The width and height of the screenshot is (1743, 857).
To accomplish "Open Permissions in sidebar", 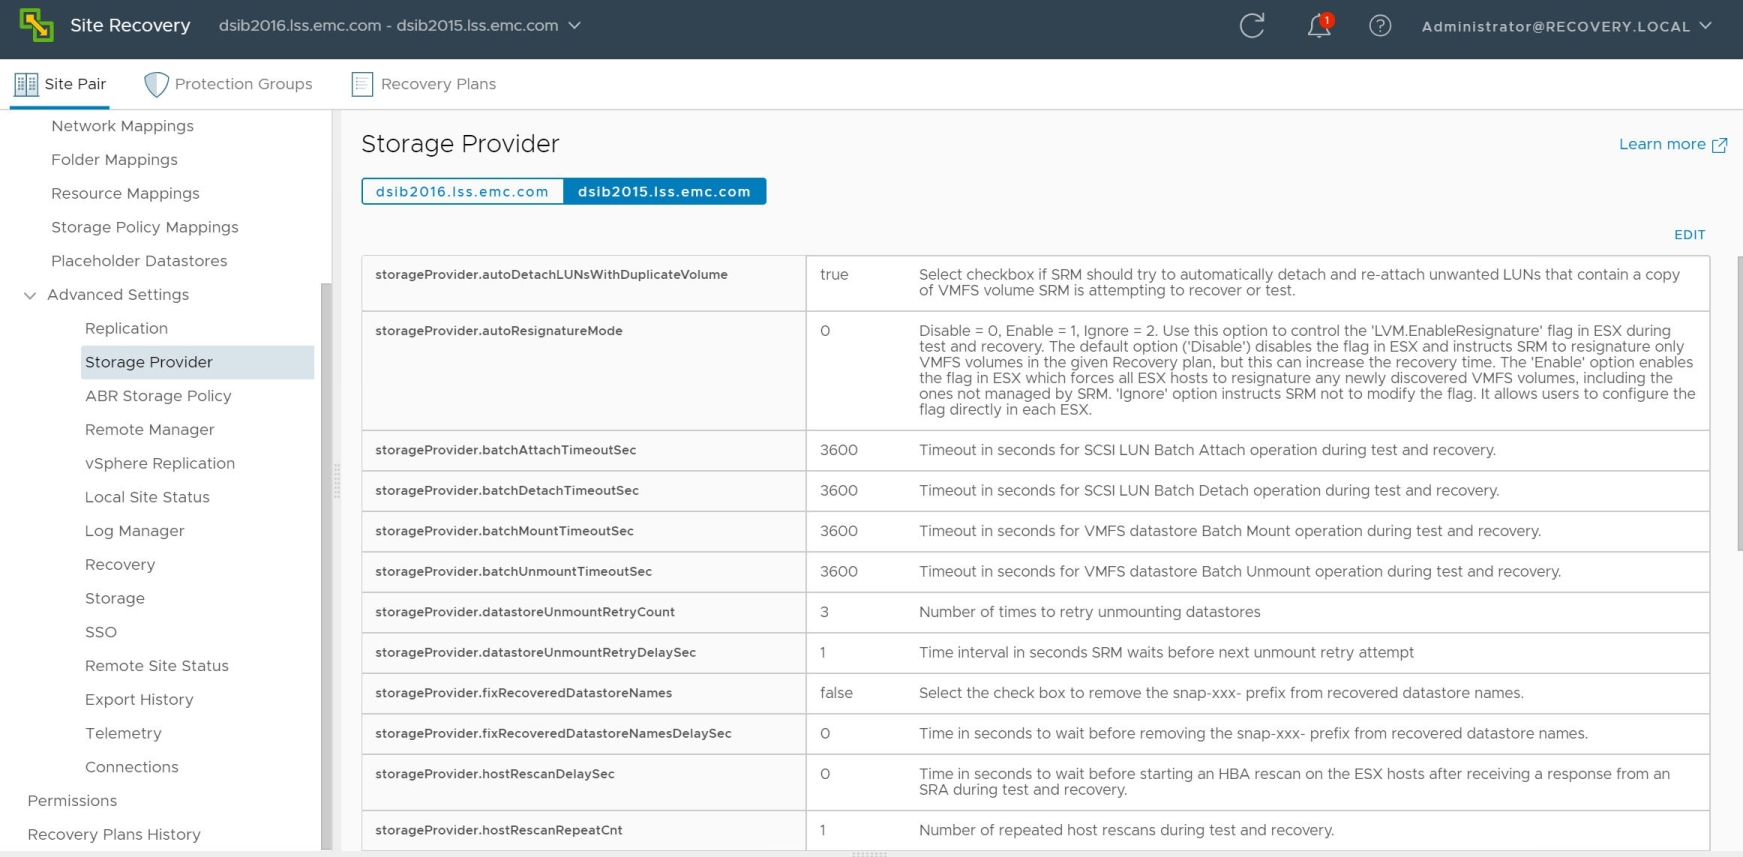I will [72, 801].
